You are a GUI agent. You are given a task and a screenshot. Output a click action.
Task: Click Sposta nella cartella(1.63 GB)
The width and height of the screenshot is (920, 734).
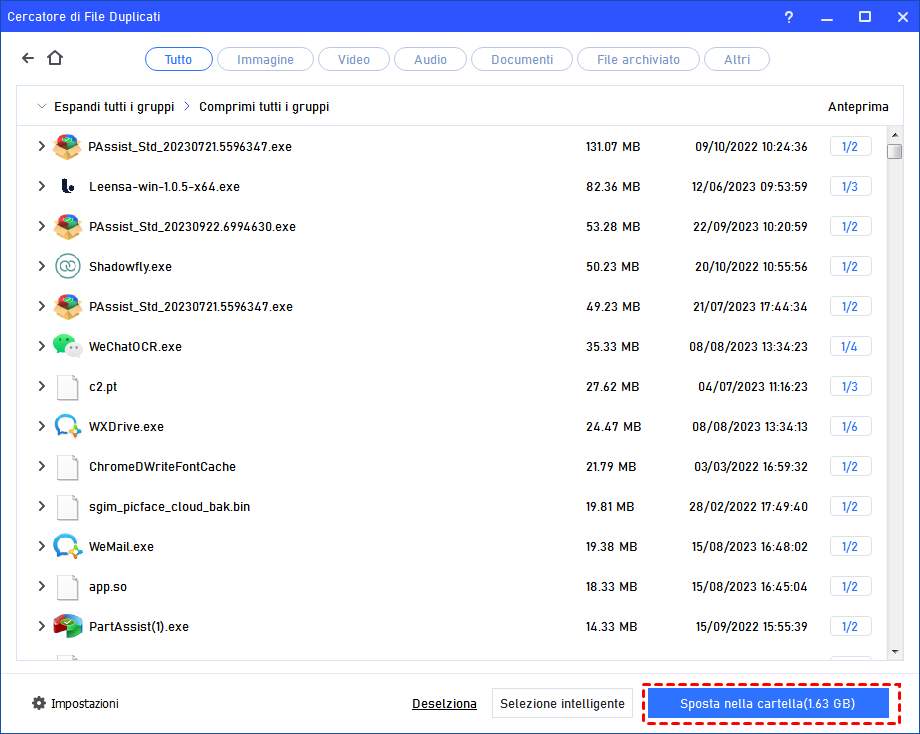click(x=767, y=703)
